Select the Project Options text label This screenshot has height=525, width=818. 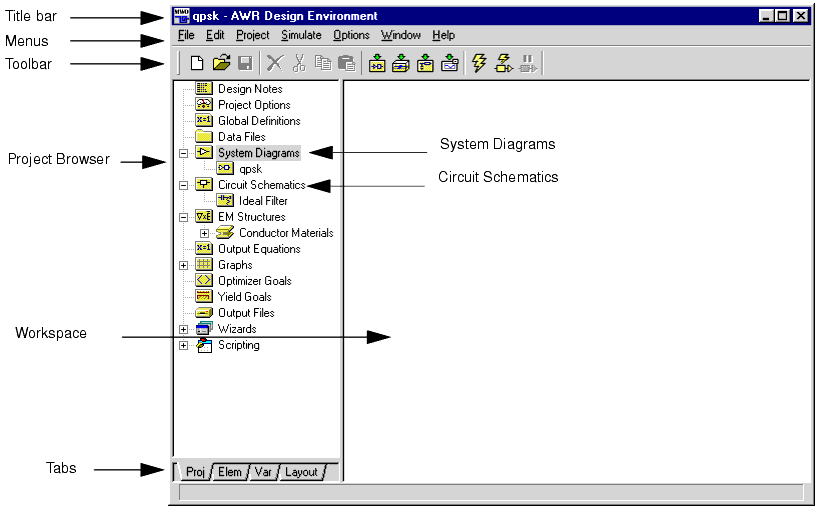click(x=254, y=105)
